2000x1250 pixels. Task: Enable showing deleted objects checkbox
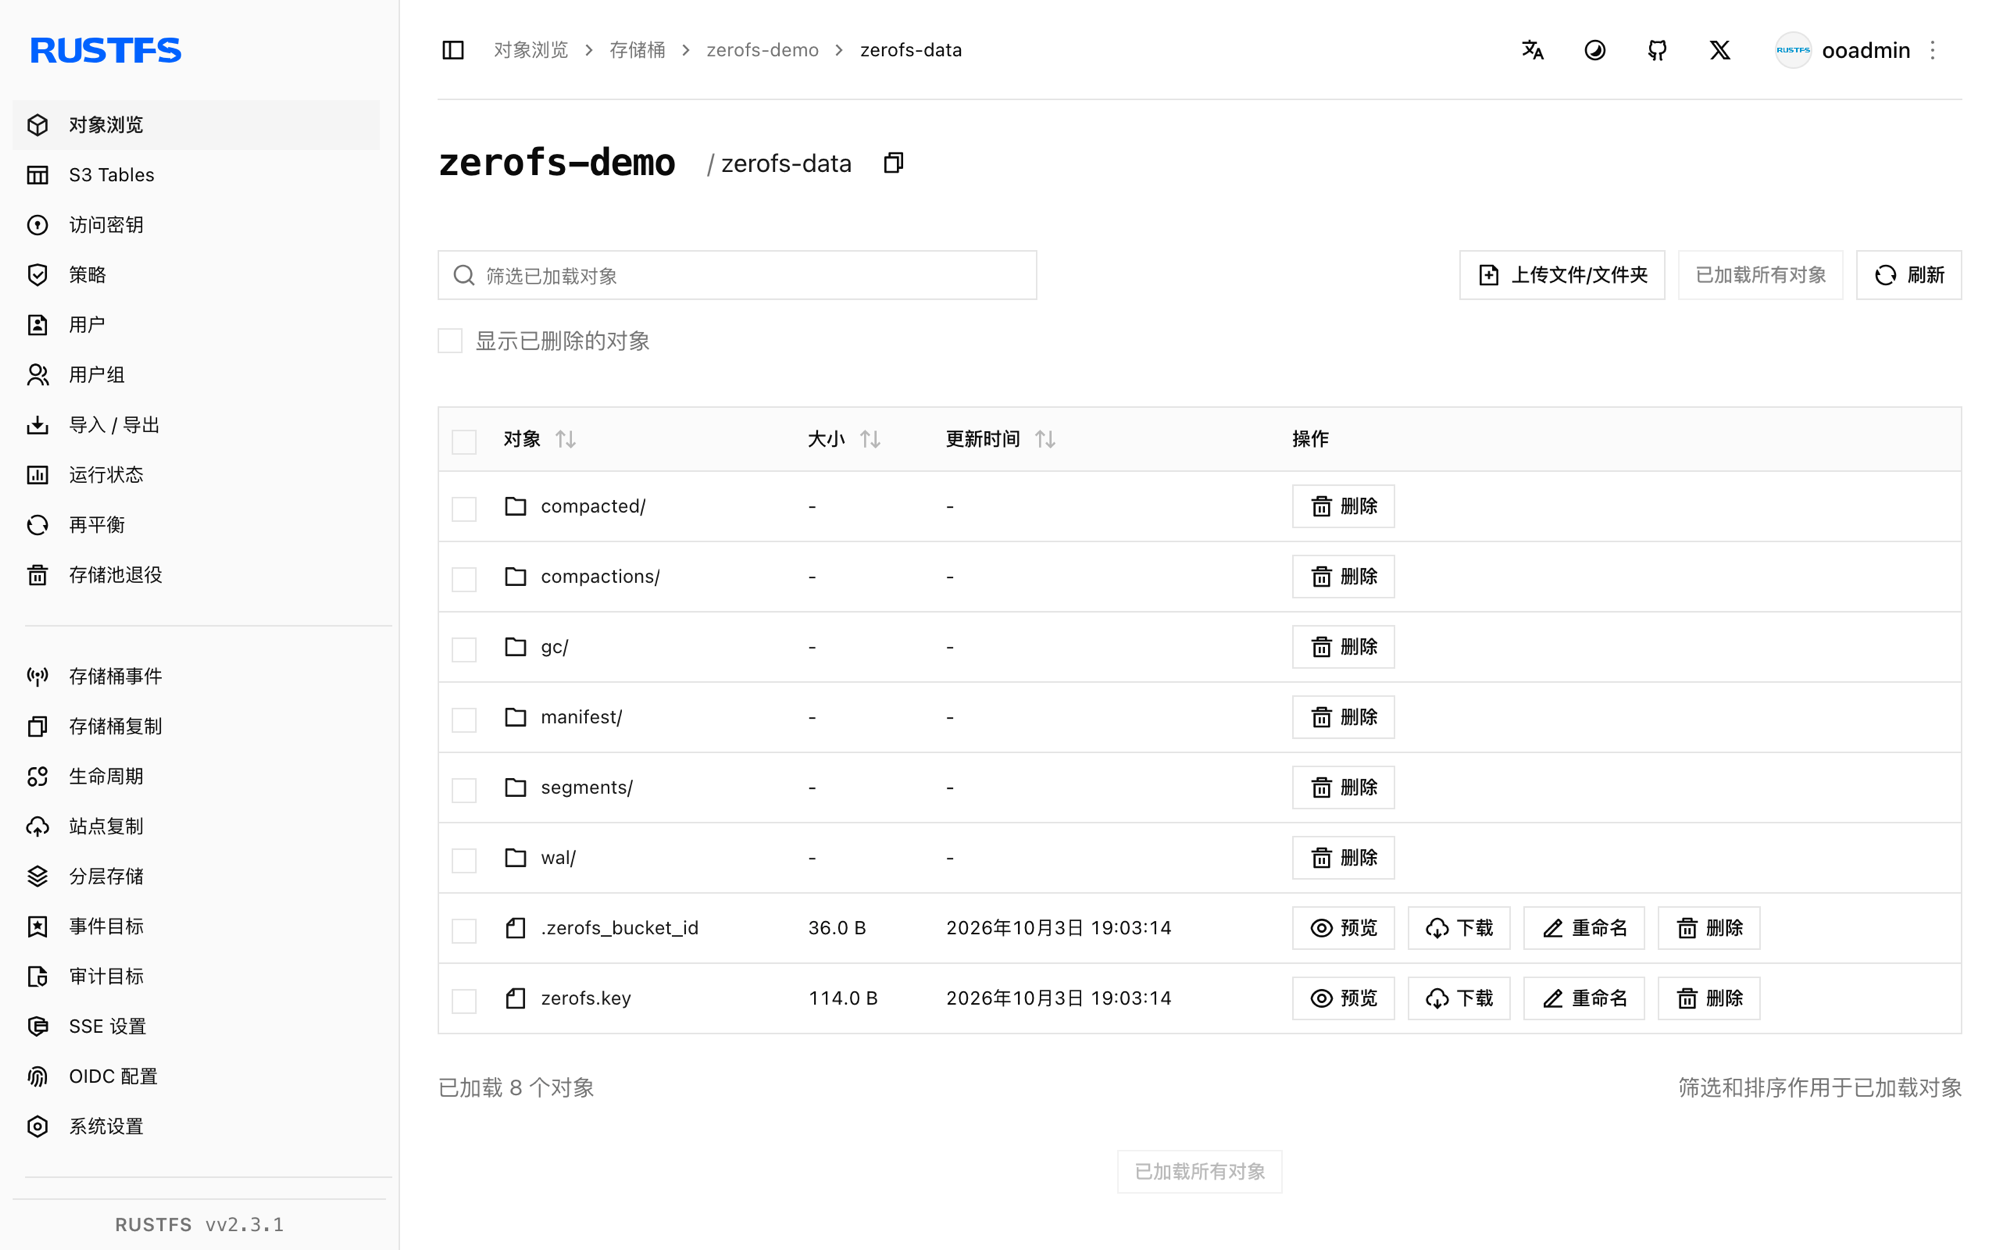coord(450,341)
